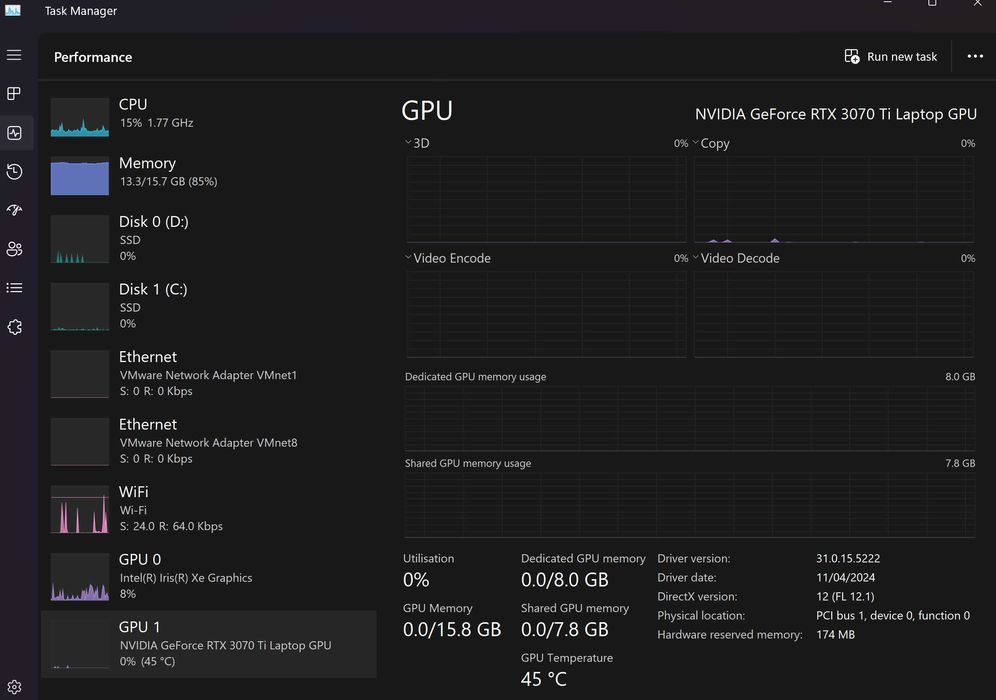The height and width of the screenshot is (700, 996).
Task: Click Run new task button
Action: (x=891, y=57)
